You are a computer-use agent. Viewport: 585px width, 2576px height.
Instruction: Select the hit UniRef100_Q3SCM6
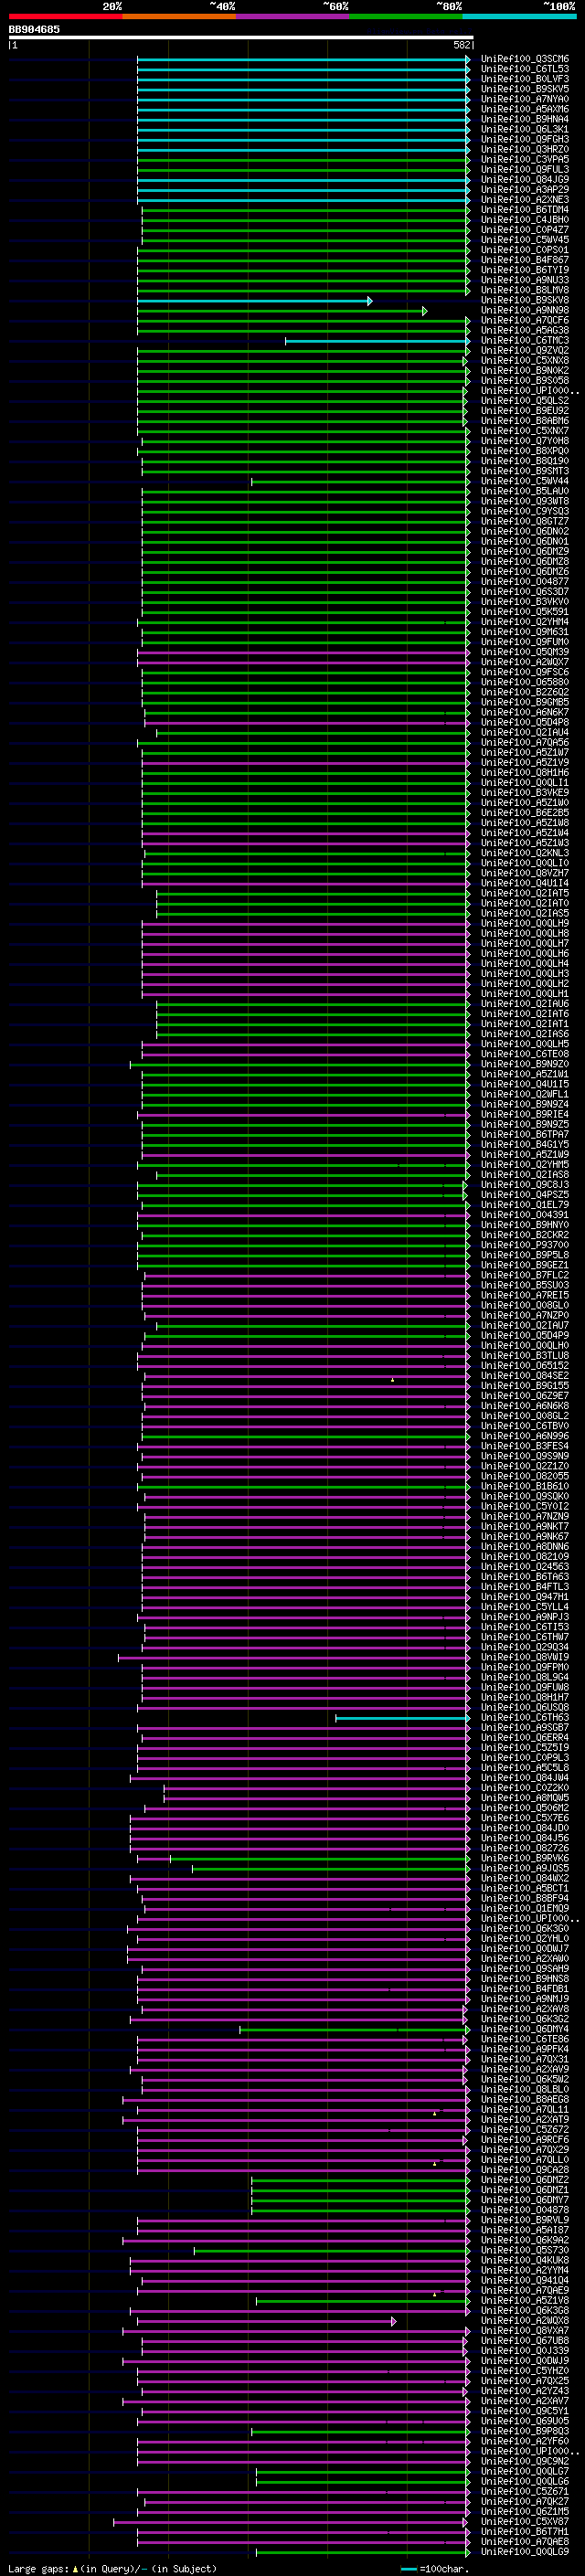pos(525,60)
